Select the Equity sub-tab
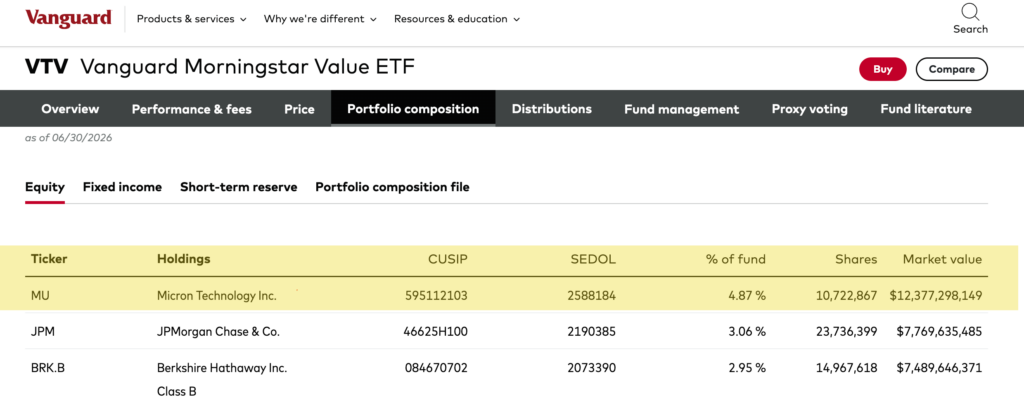This screenshot has width=1024, height=408. click(45, 187)
